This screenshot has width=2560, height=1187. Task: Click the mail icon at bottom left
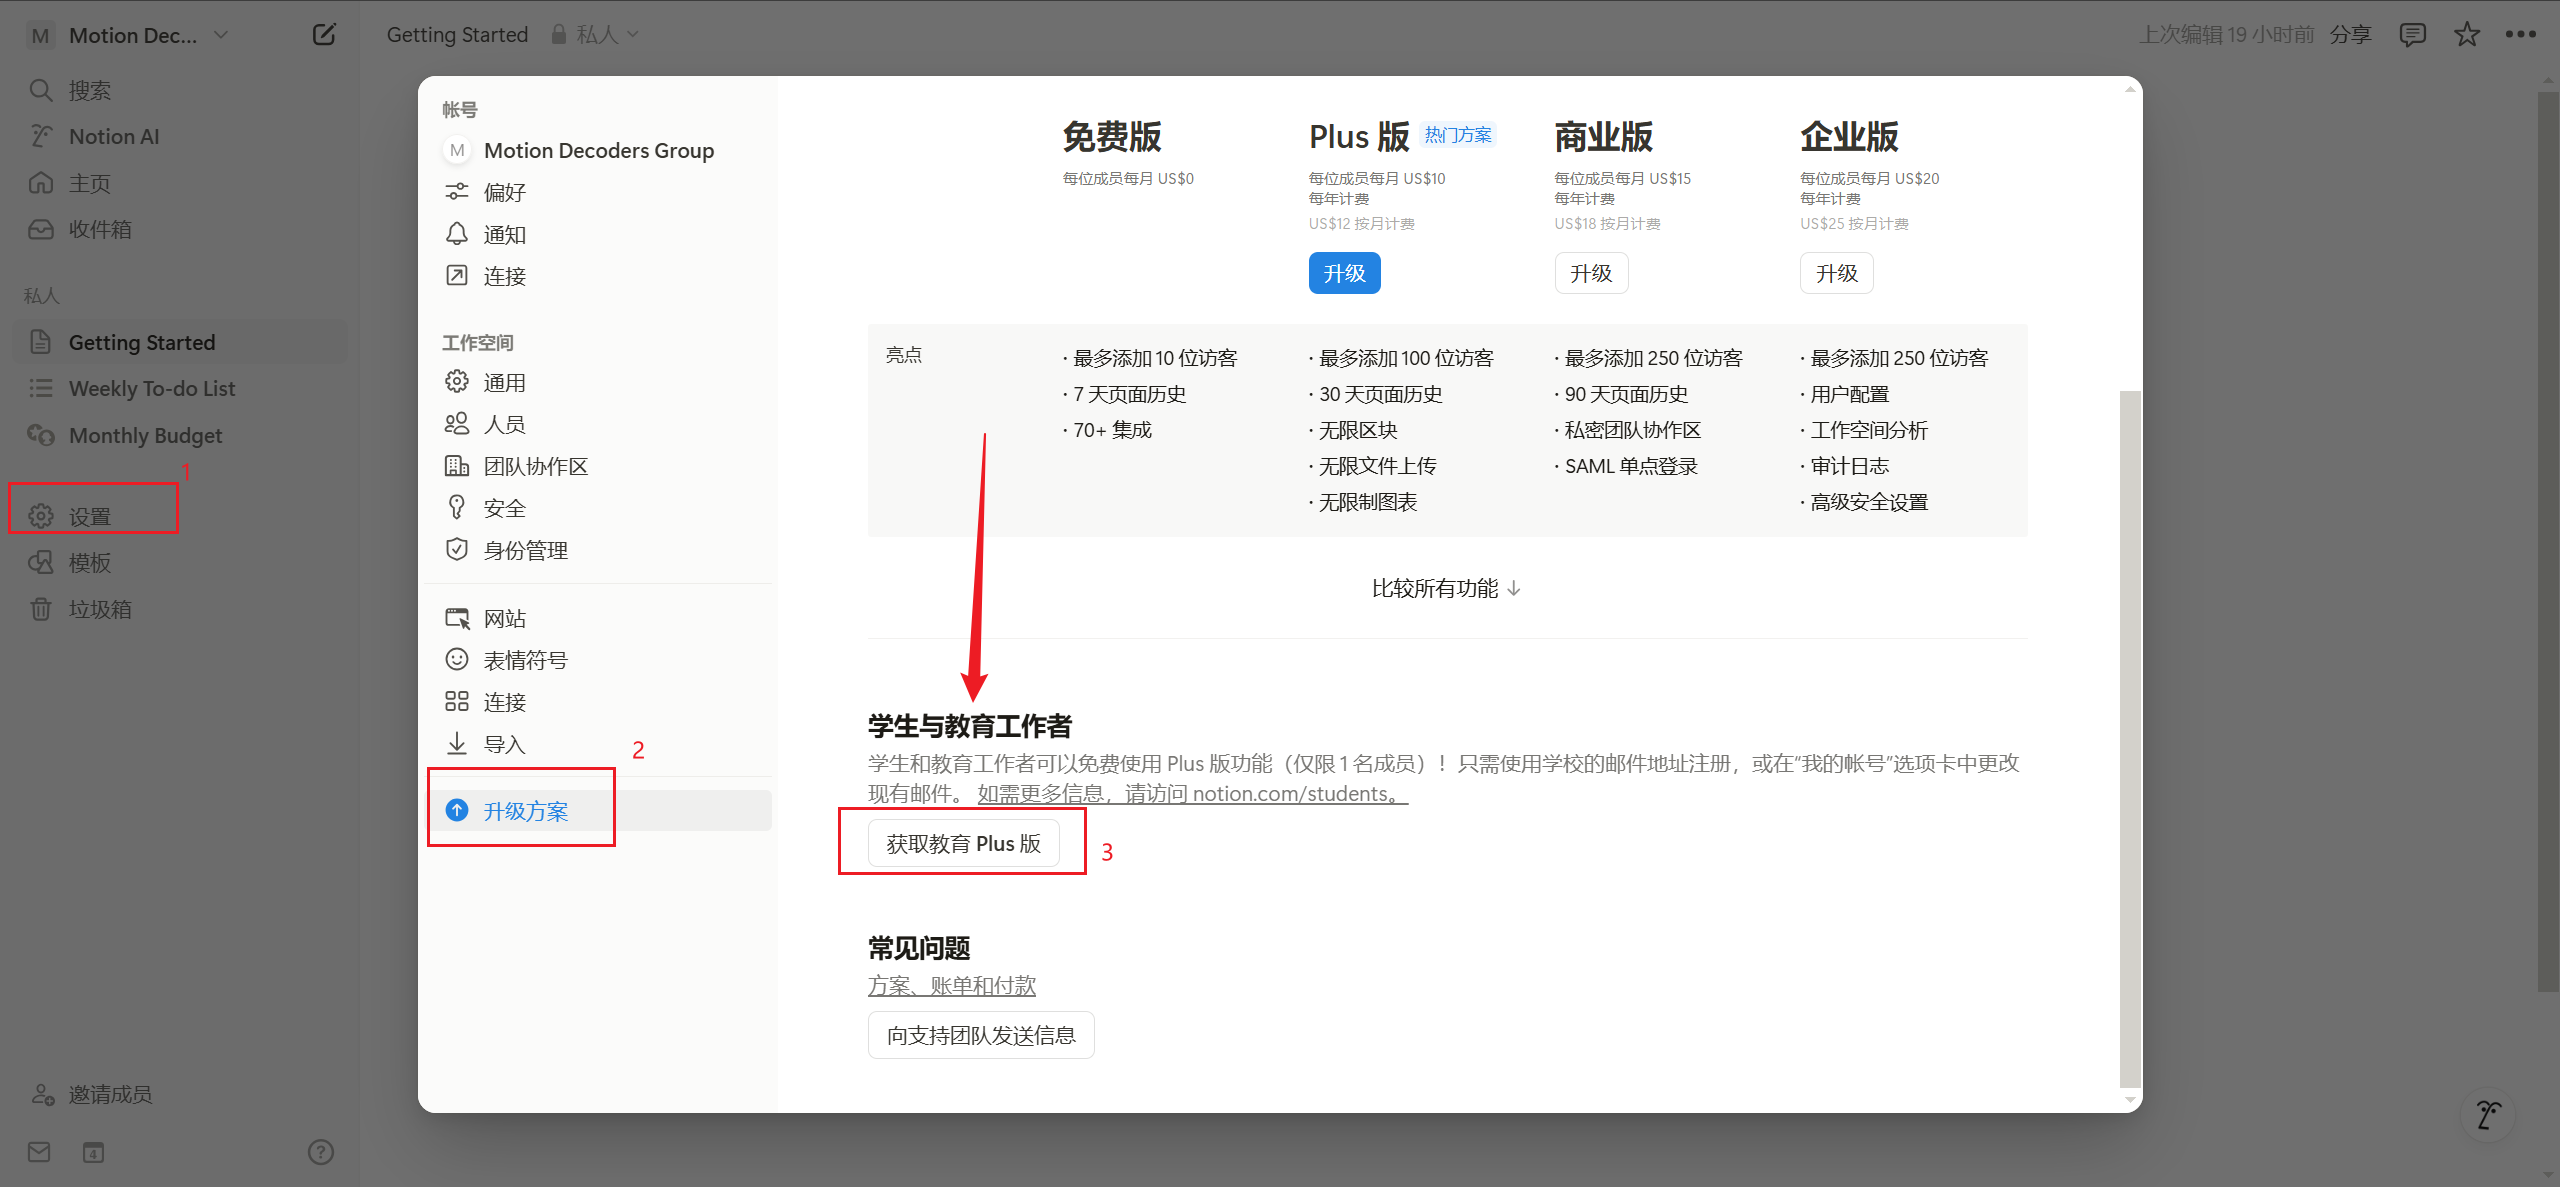(x=39, y=1152)
